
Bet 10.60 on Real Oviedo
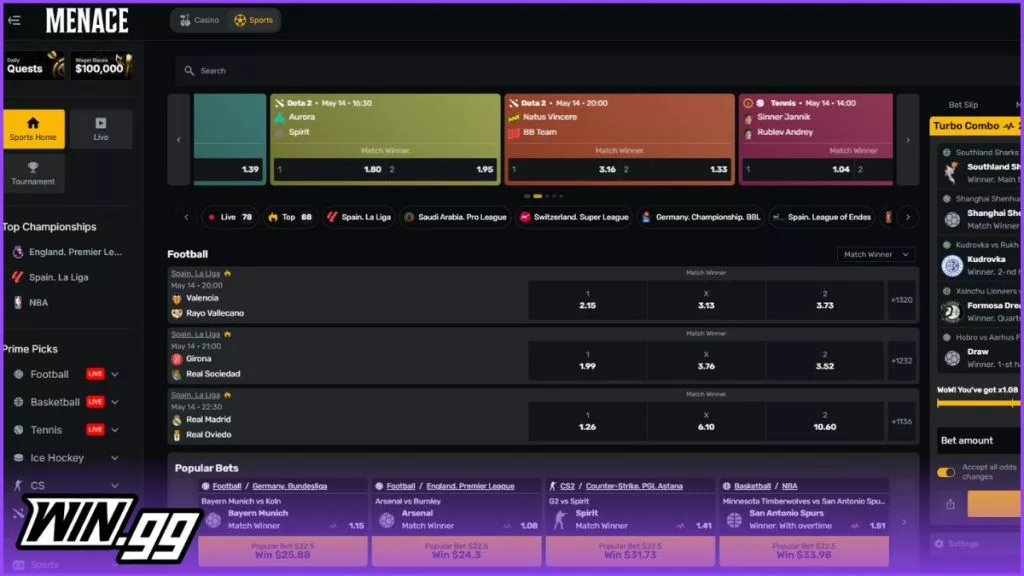[825, 422]
